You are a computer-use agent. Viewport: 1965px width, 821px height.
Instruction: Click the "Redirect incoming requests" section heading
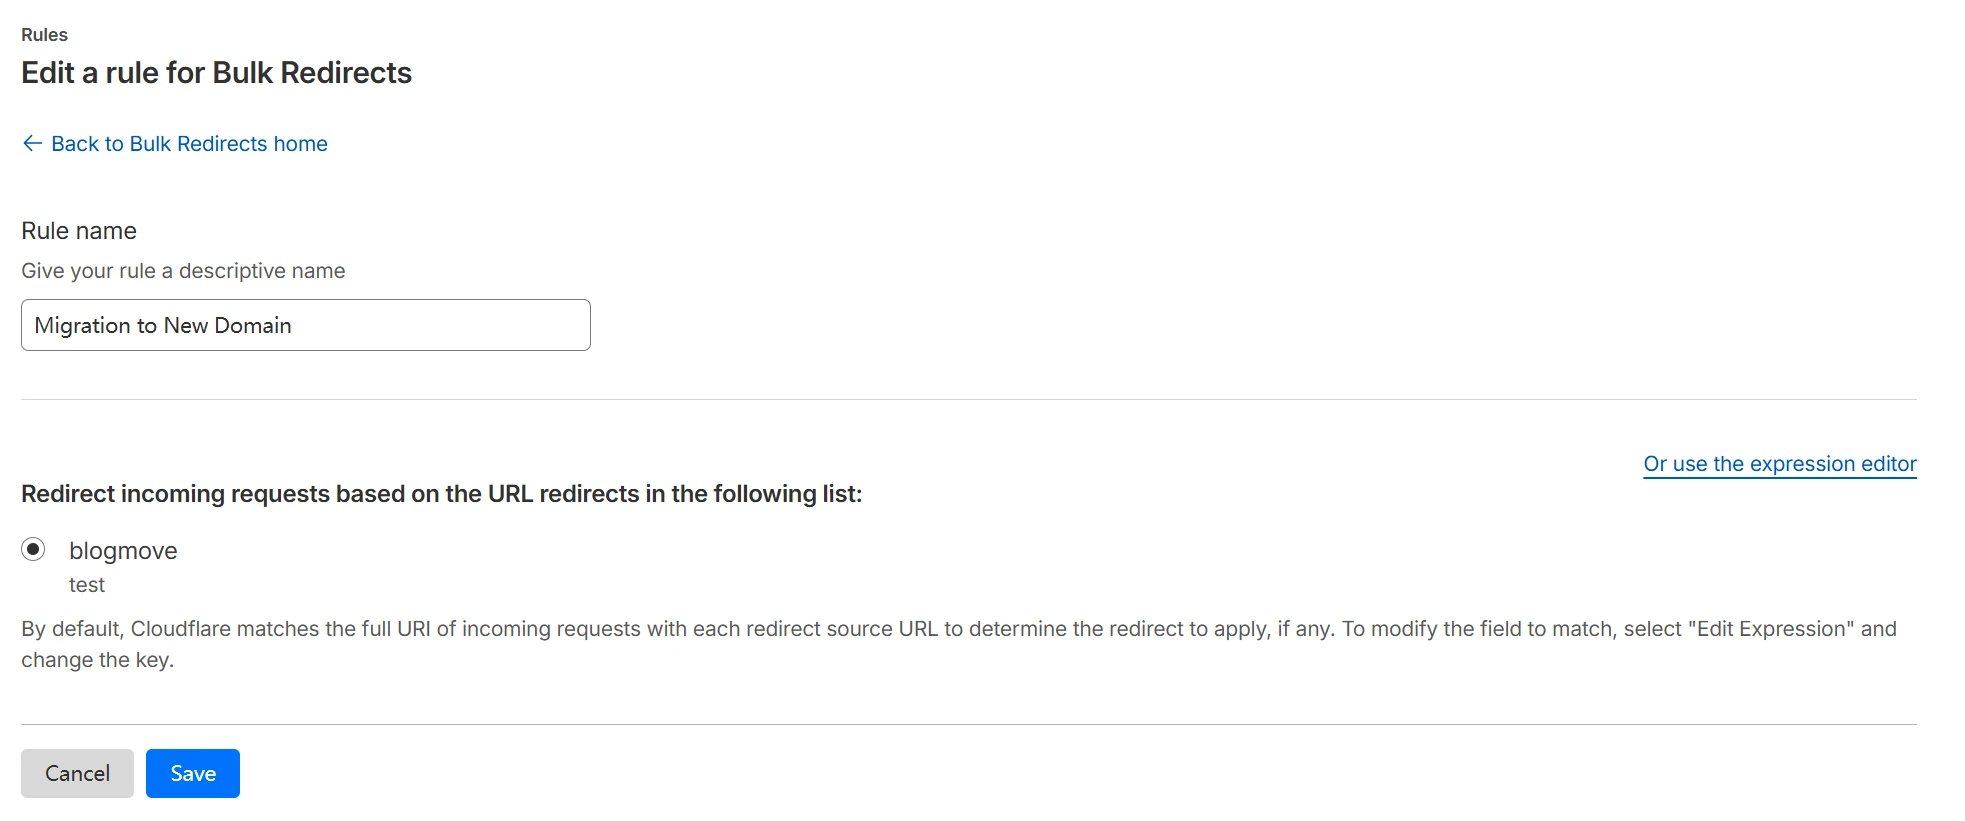441,494
